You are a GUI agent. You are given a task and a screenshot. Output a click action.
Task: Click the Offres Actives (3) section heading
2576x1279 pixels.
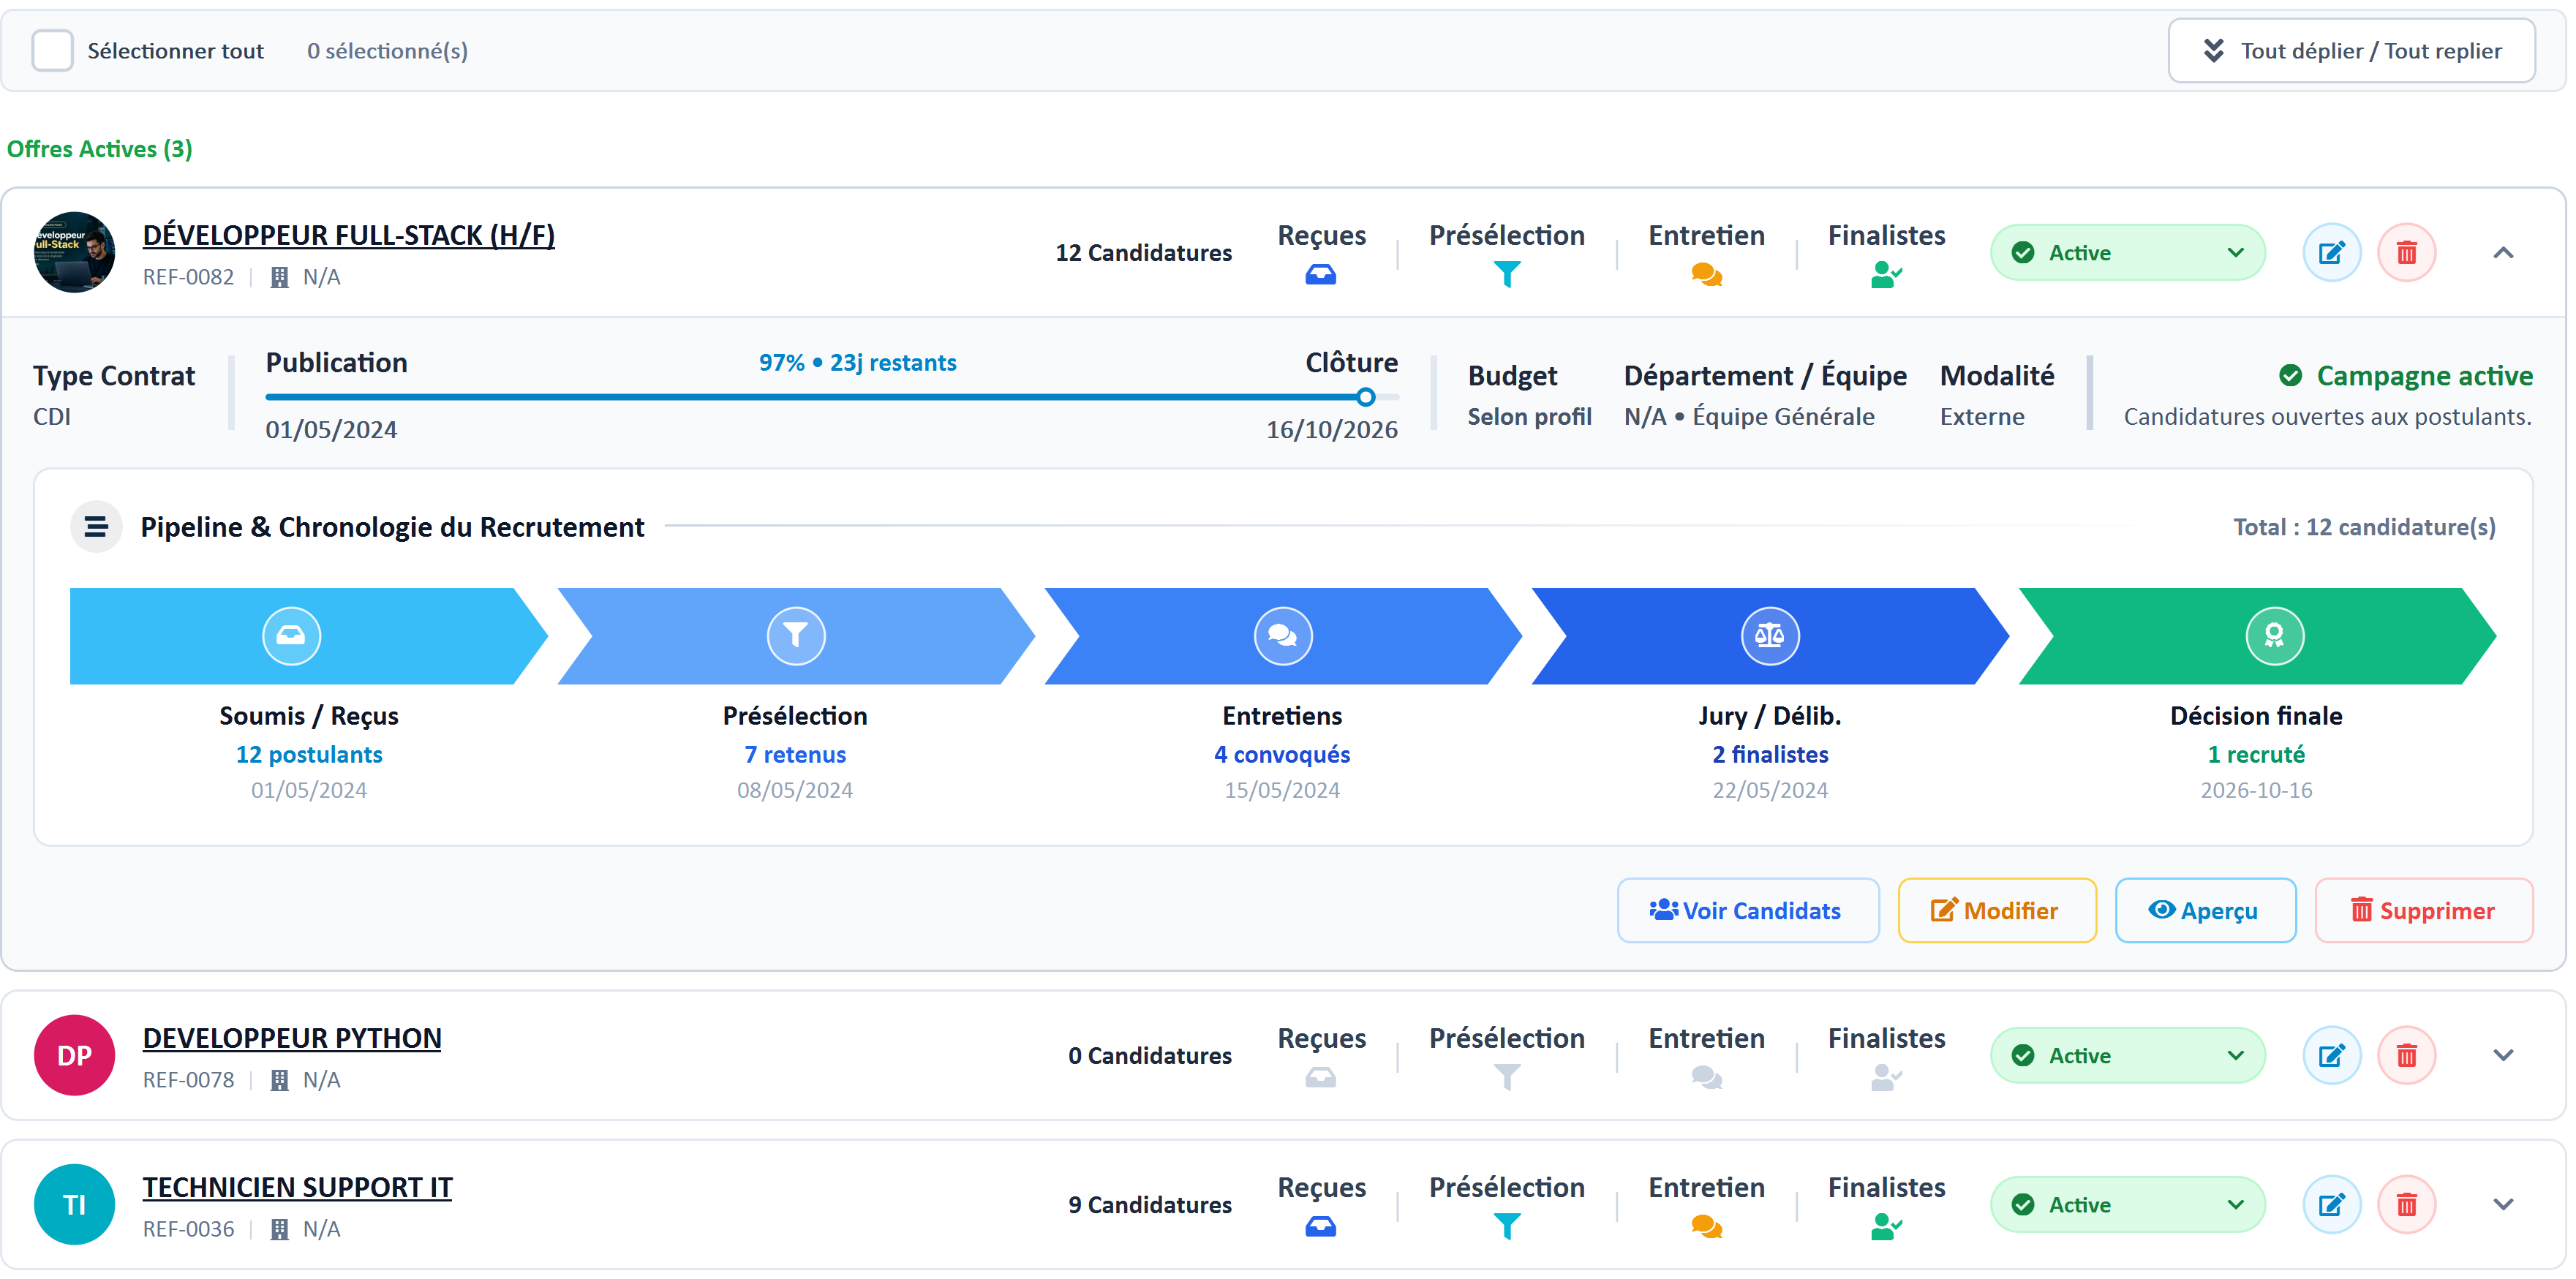click(x=99, y=149)
